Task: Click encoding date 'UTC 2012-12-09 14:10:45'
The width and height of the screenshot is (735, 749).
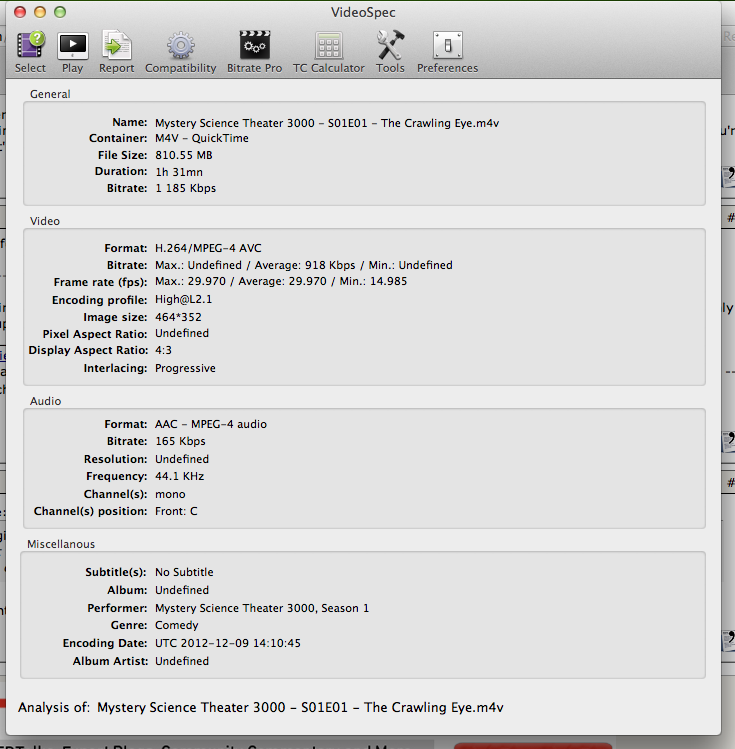Action: [x=228, y=643]
